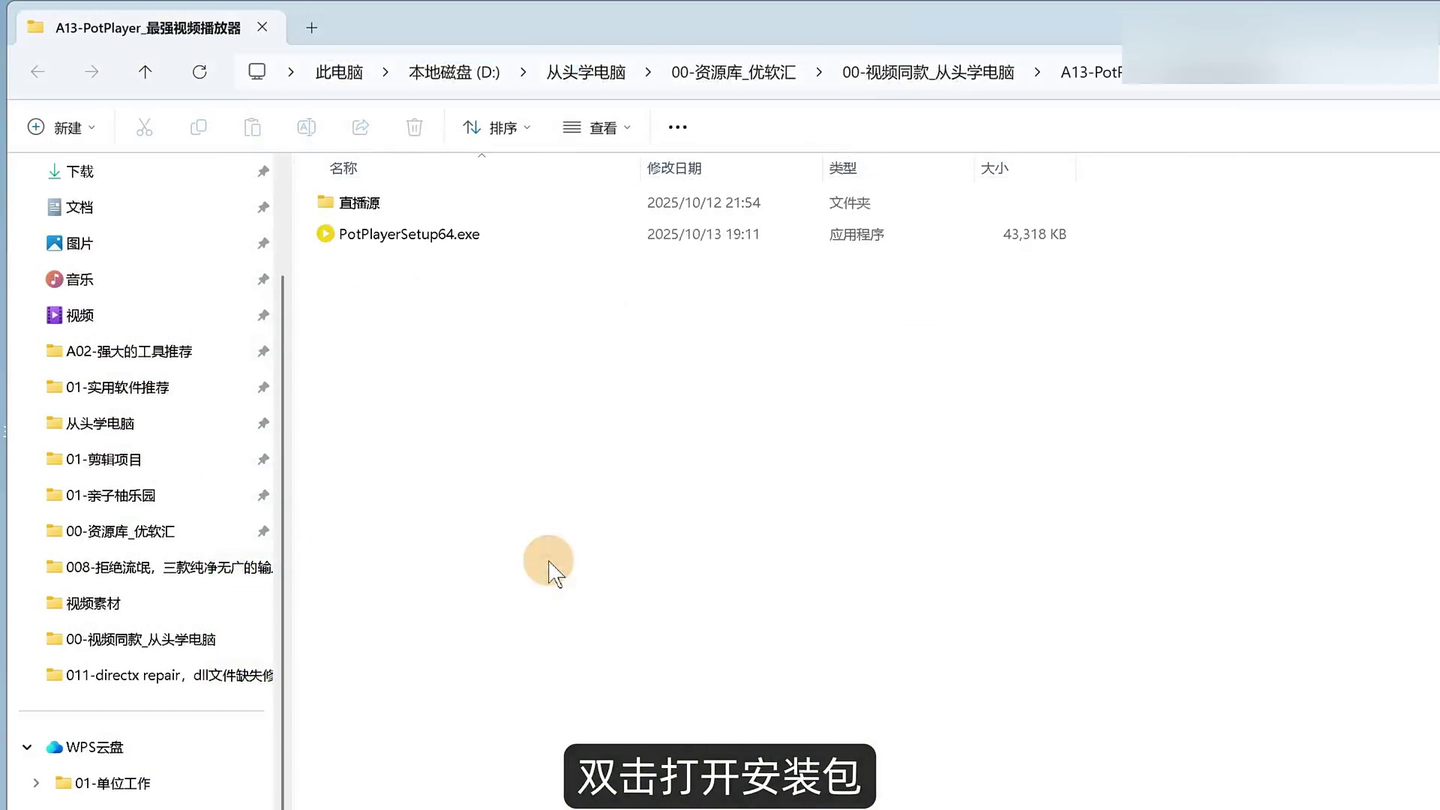The image size is (1440, 810).
Task: Go to 从头学电脑 in breadcrumb
Action: [x=586, y=72]
